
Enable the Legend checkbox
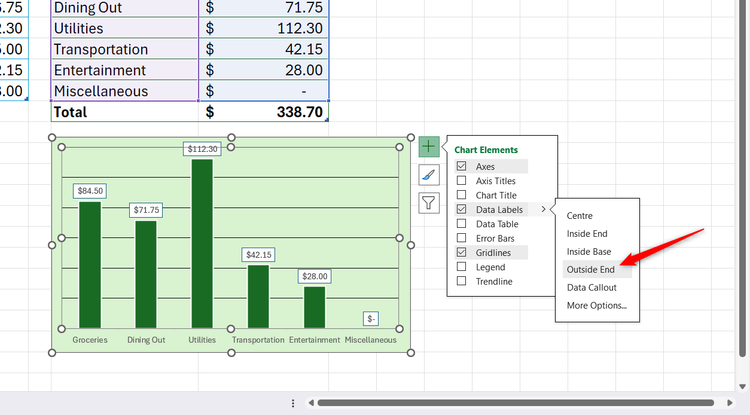(x=462, y=267)
